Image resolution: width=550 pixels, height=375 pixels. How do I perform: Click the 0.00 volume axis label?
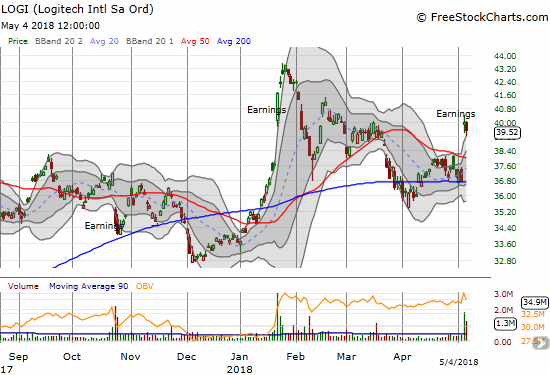(502, 342)
